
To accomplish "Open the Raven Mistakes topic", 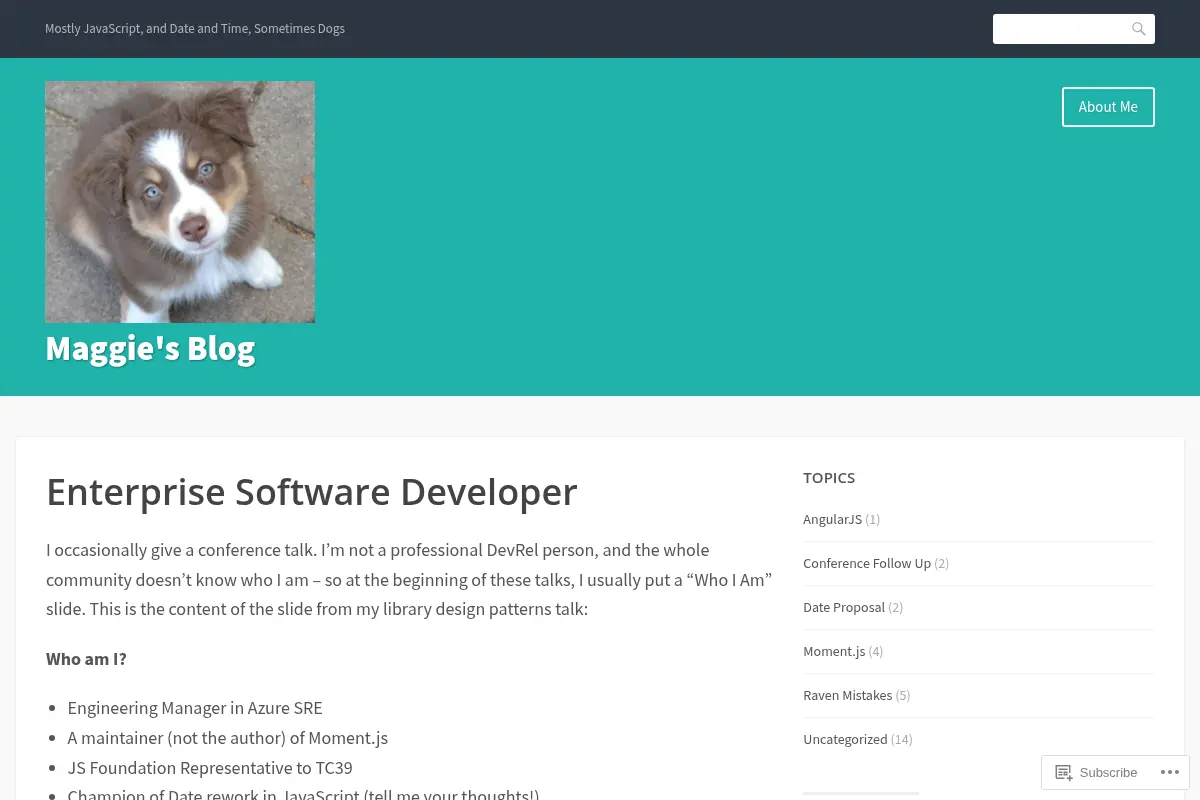I will [848, 695].
